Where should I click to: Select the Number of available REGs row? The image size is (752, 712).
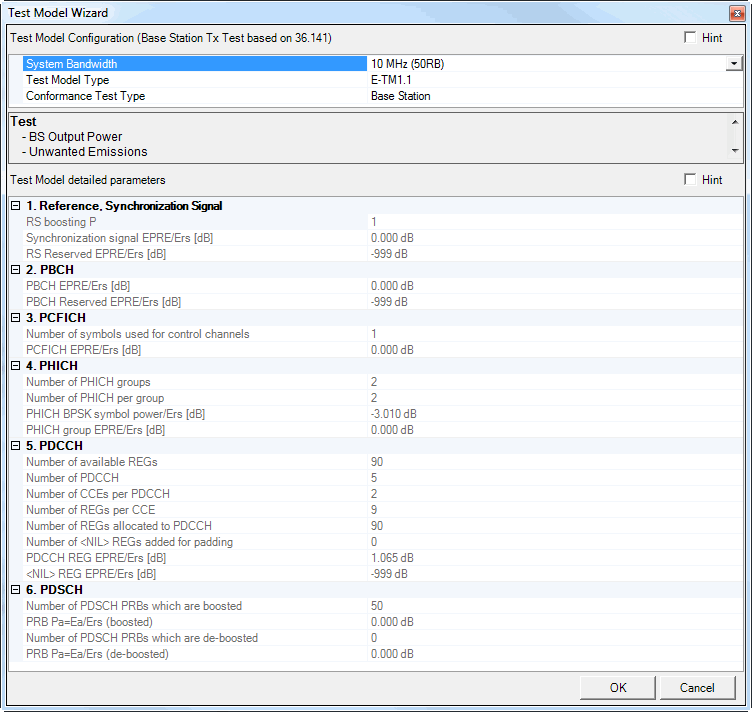click(x=382, y=462)
